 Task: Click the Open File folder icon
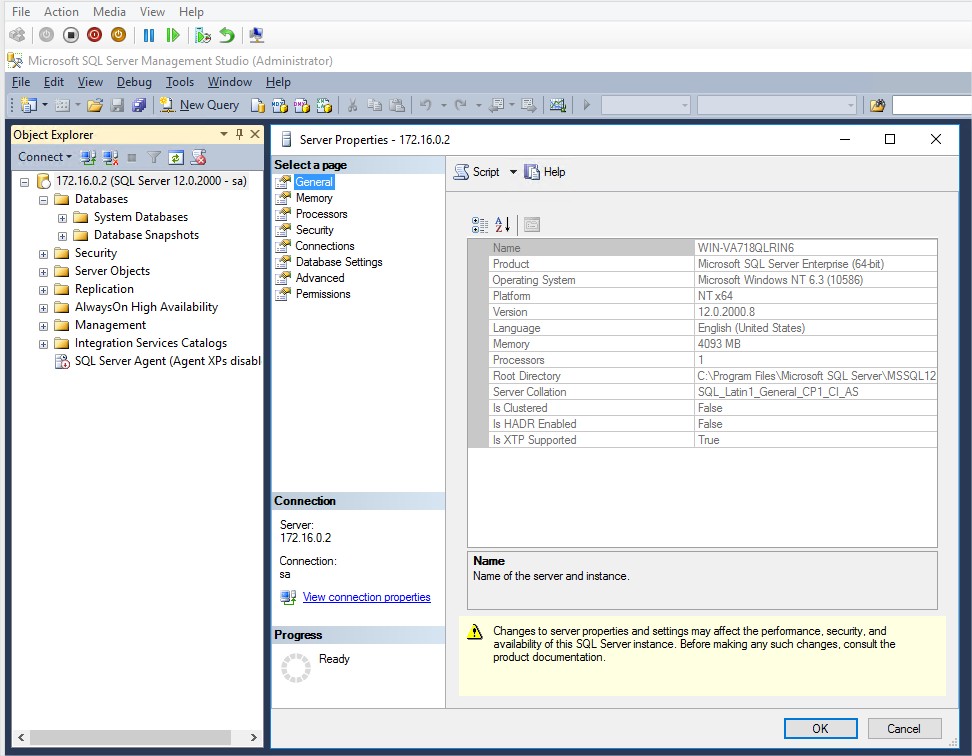coord(95,105)
